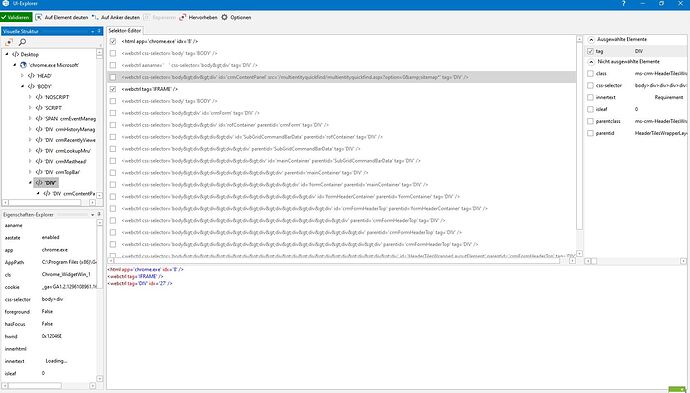Click the AppPath property value
This screenshot has width=690, height=393.
click(x=69, y=262)
